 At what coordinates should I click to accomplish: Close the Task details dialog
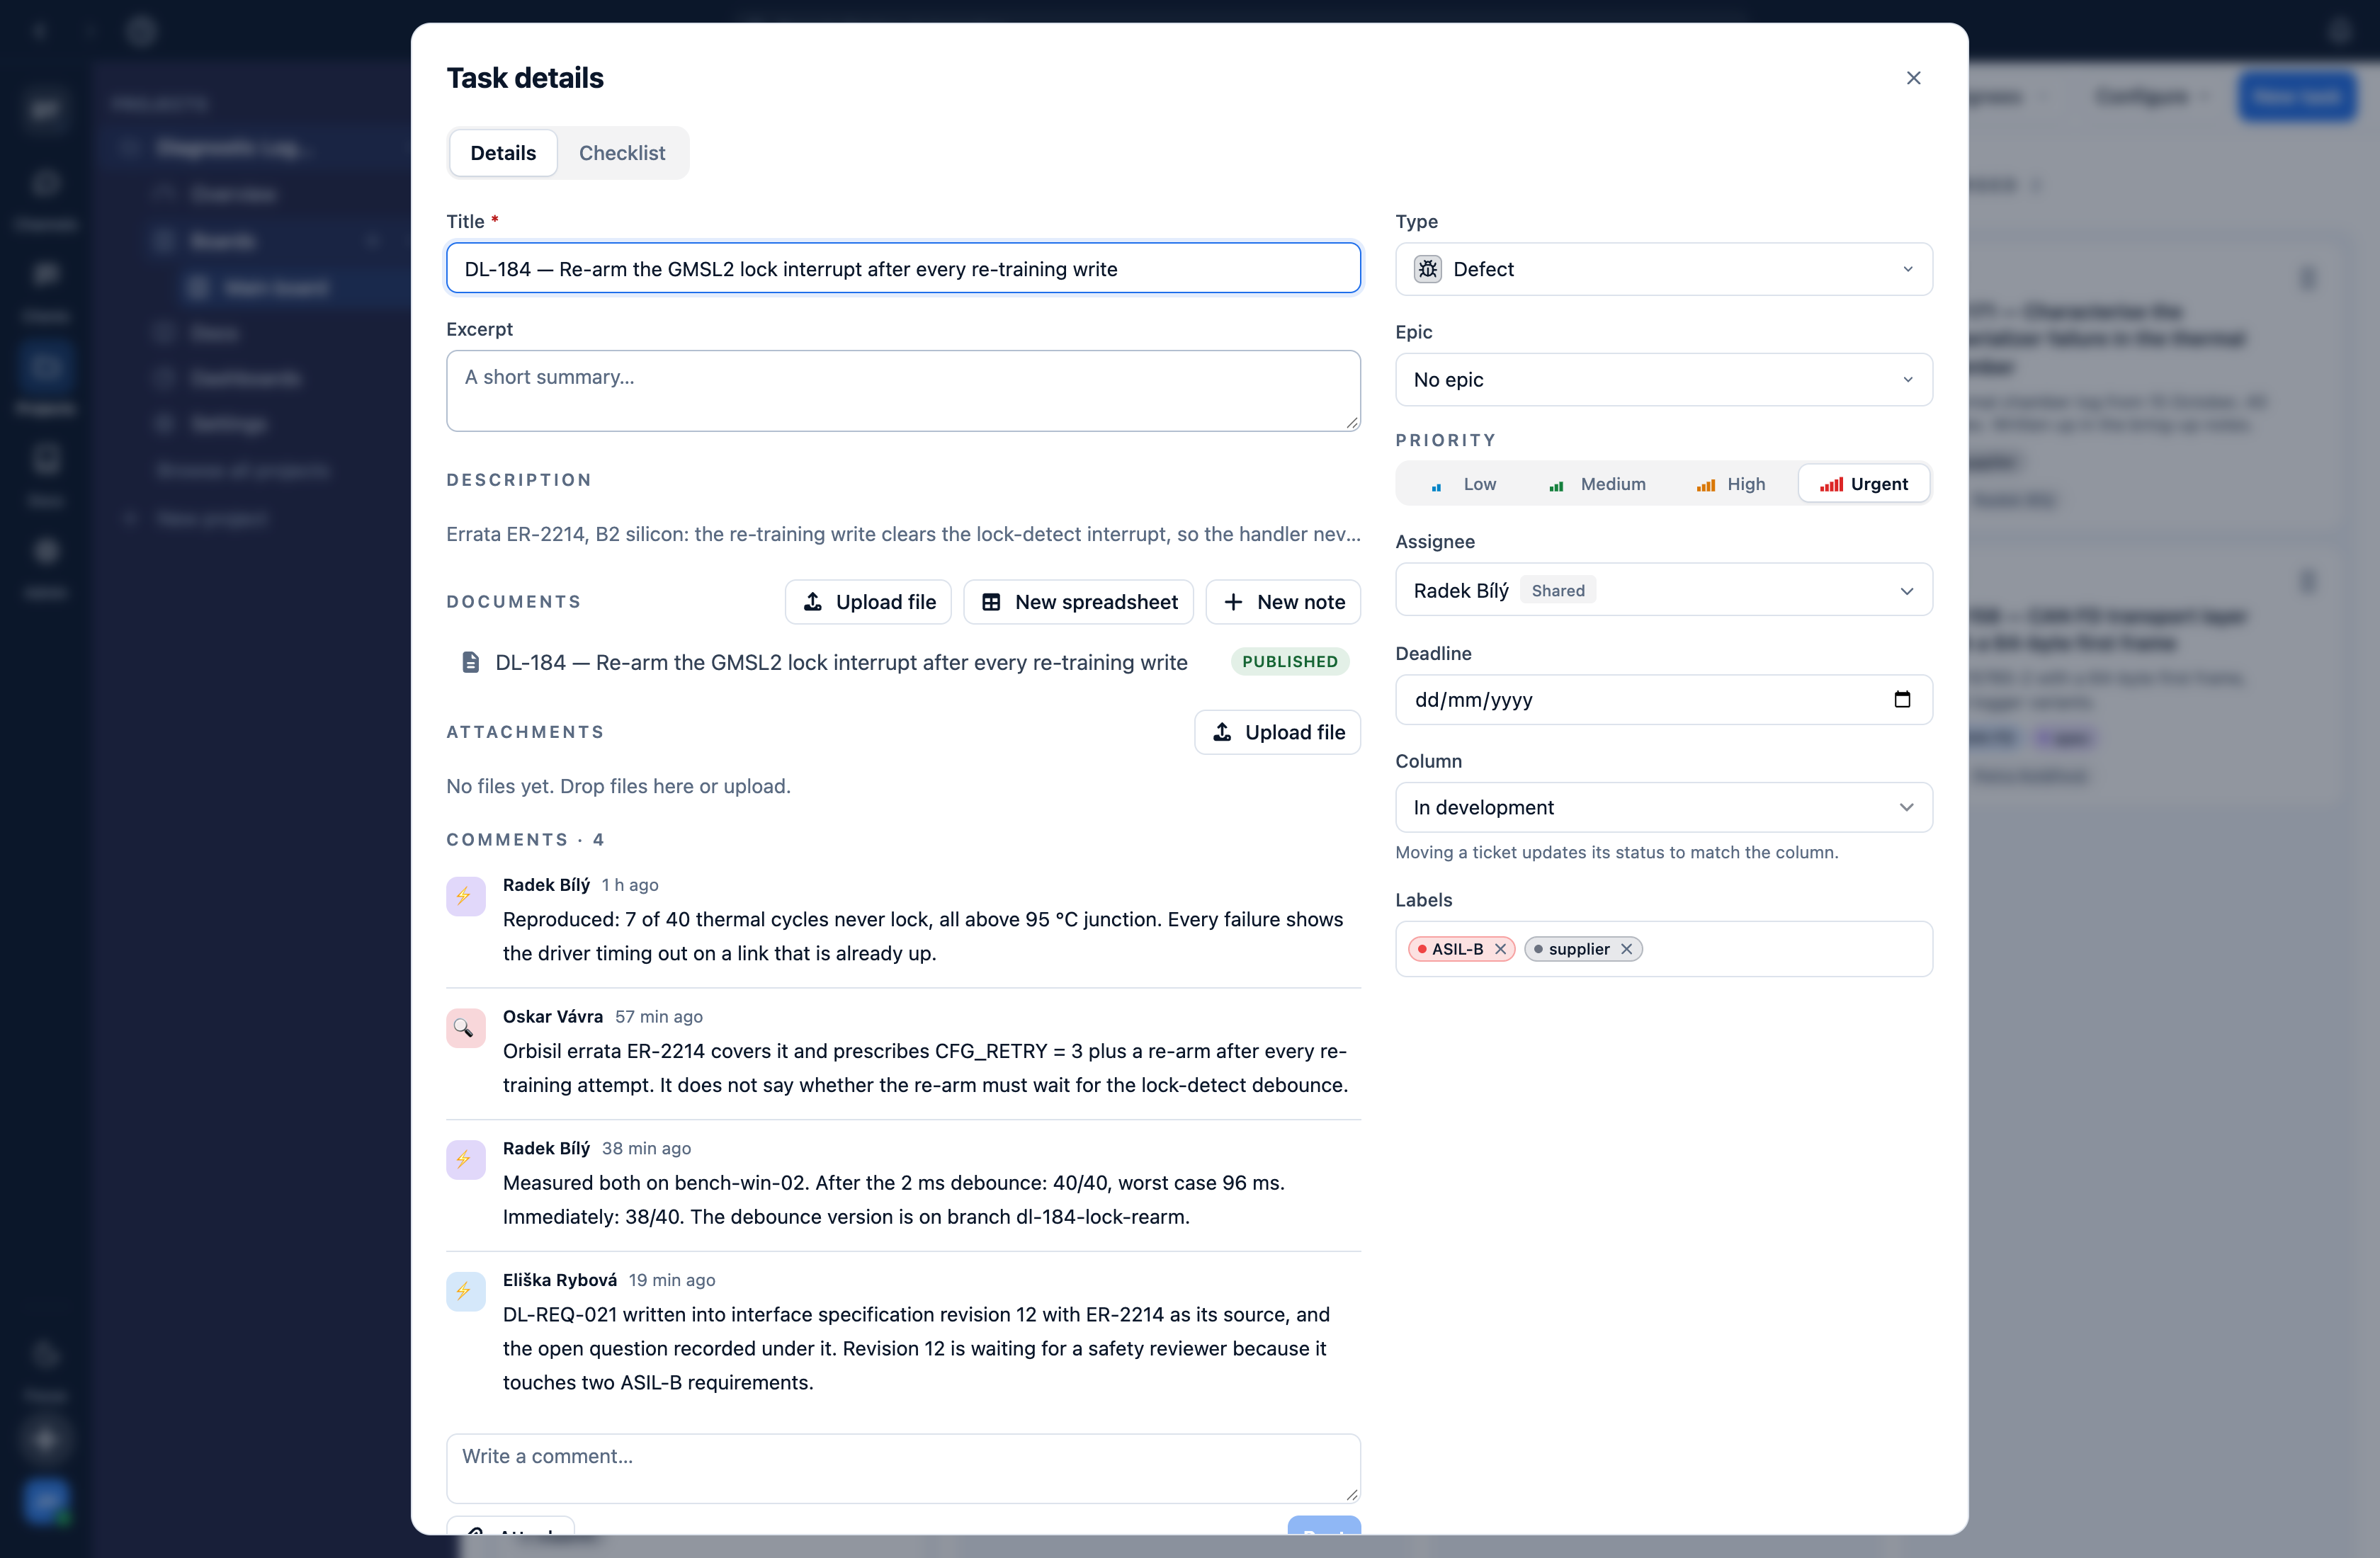click(1913, 78)
